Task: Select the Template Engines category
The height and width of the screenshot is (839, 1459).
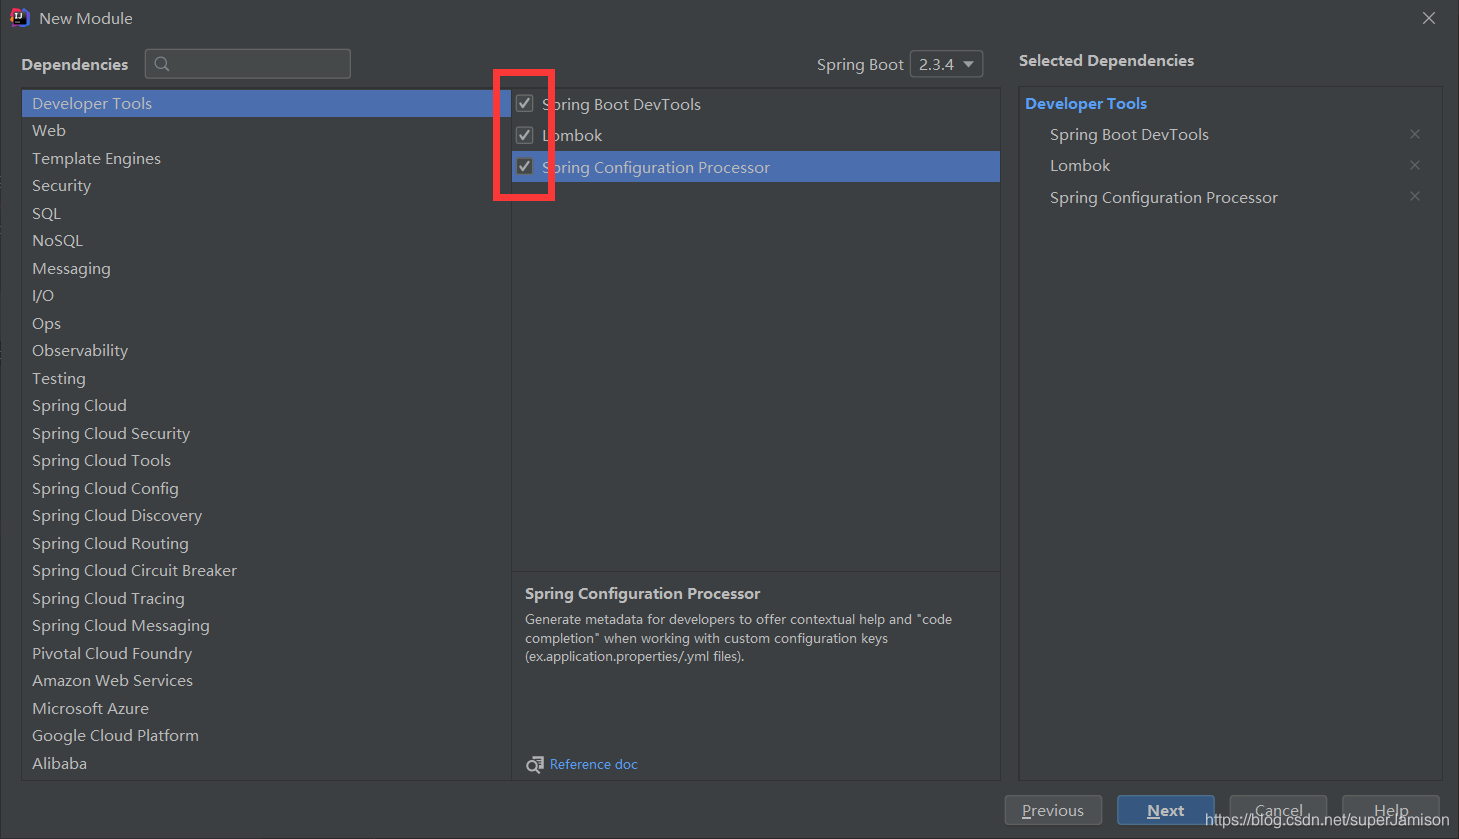Action: [x=266, y=158]
